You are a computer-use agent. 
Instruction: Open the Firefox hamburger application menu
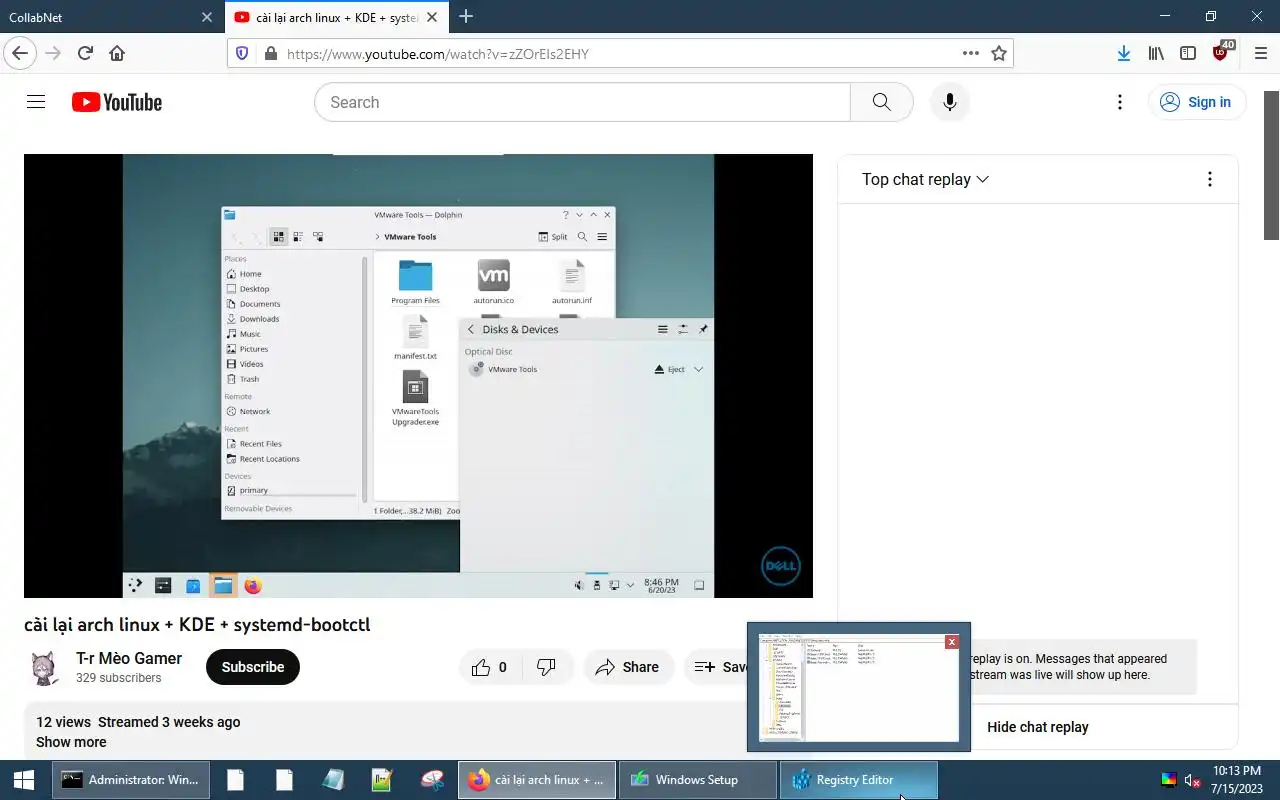tap(1259, 53)
